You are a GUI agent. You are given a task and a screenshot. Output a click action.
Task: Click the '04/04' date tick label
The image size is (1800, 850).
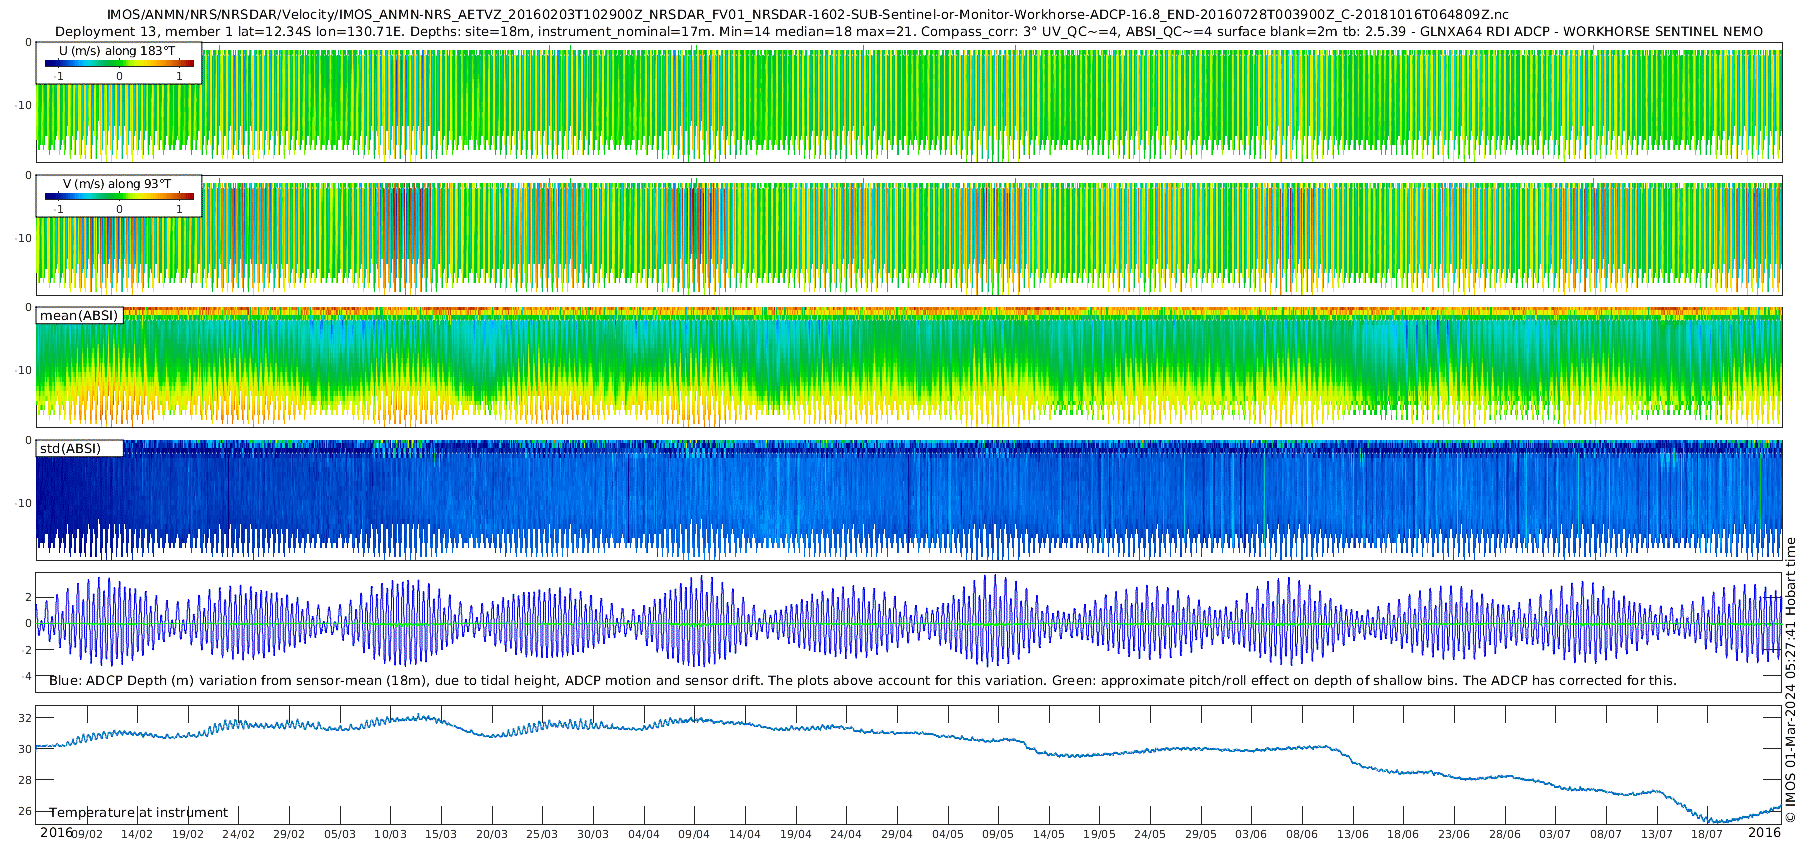[644, 835]
